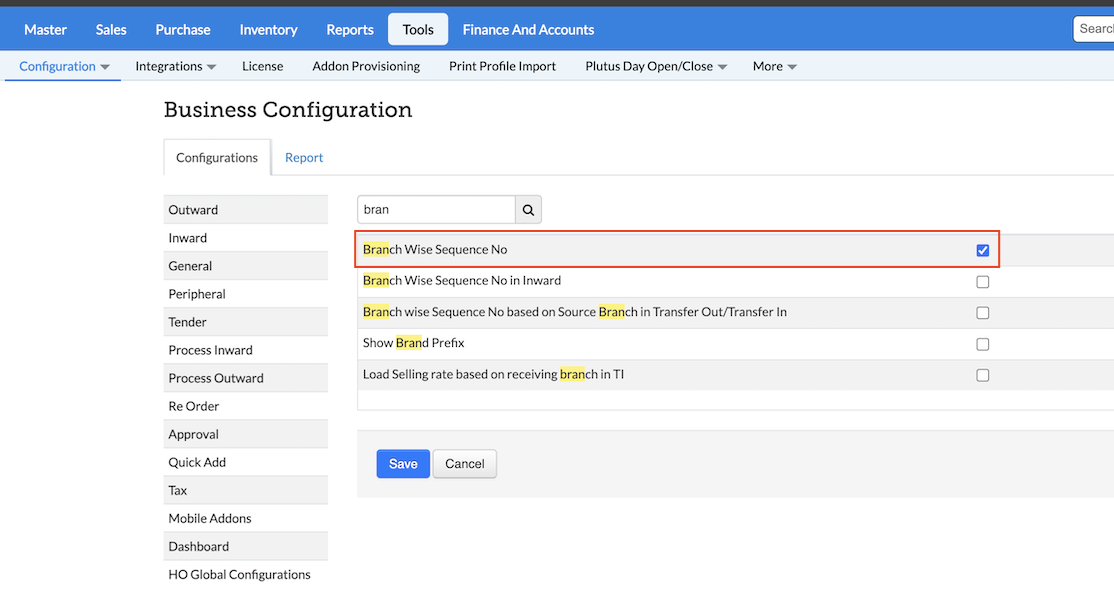The height and width of the screenshot is (591, 1114).
Task: Enable Sequence No based on Source Branch checkbox
Action: (x=982, y=313)
